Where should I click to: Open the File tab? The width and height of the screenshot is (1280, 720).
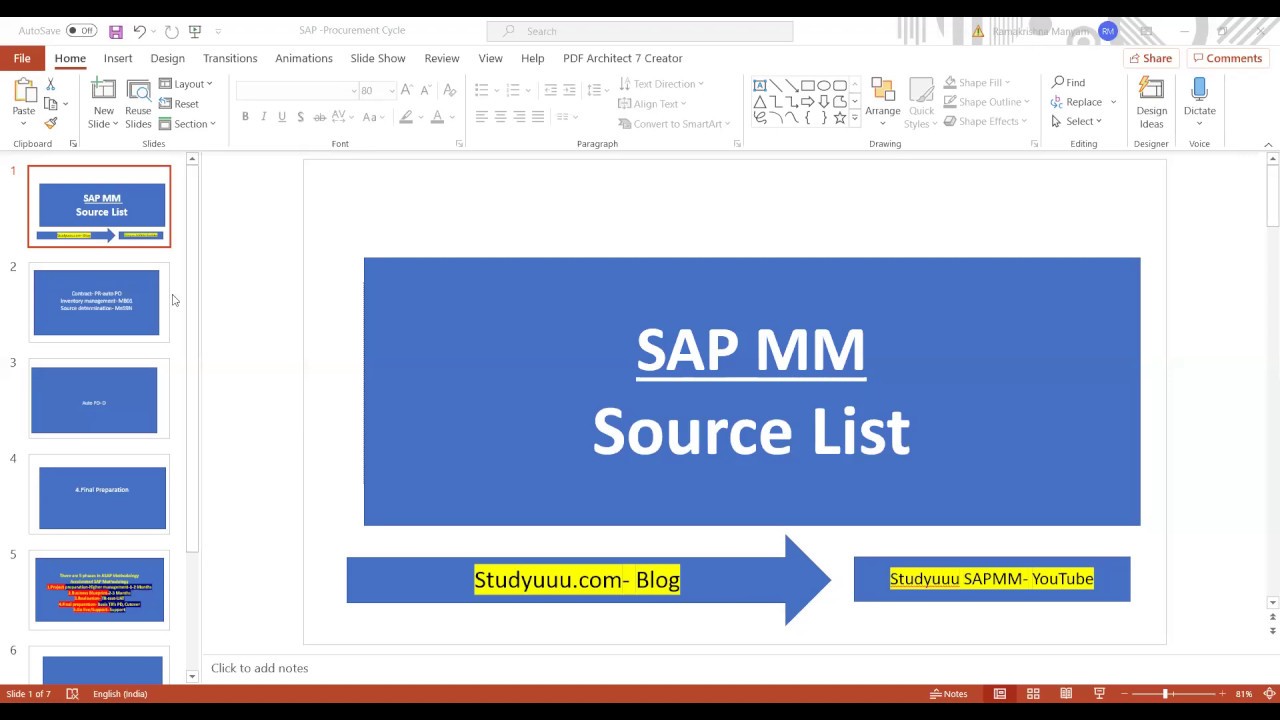pos(22,58)
